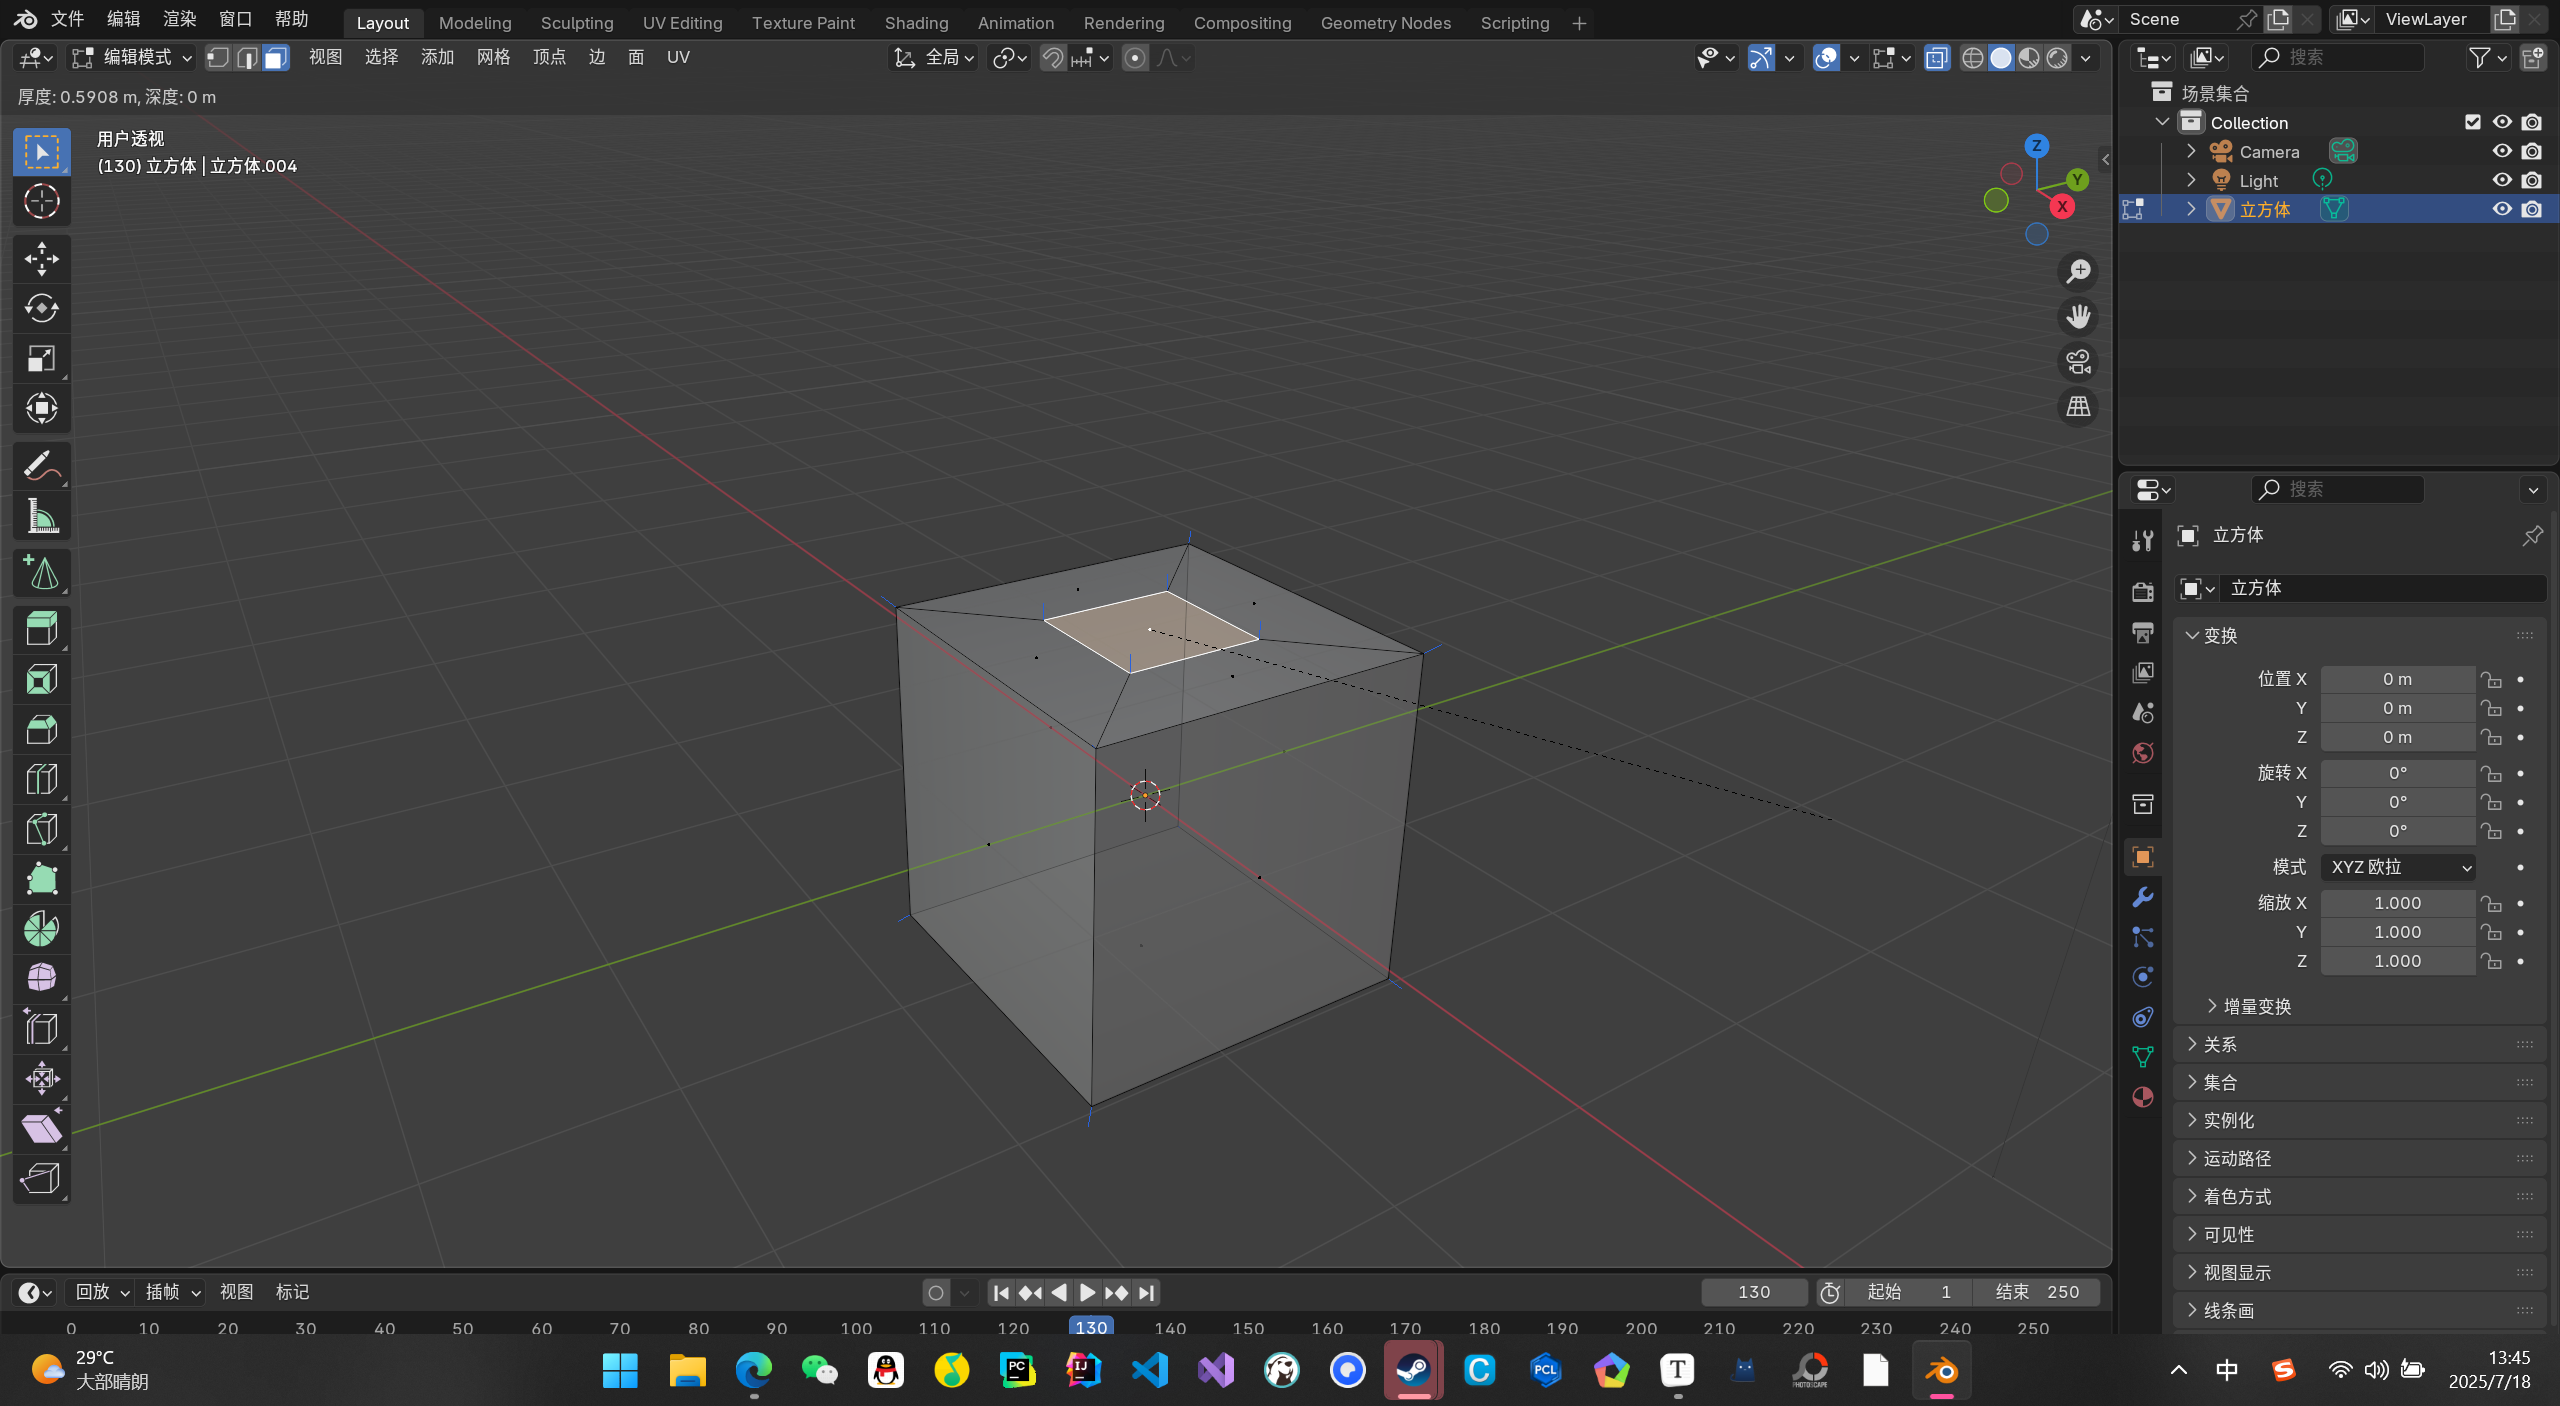Switch to the Sculpting workspace tab

[576, 22]
